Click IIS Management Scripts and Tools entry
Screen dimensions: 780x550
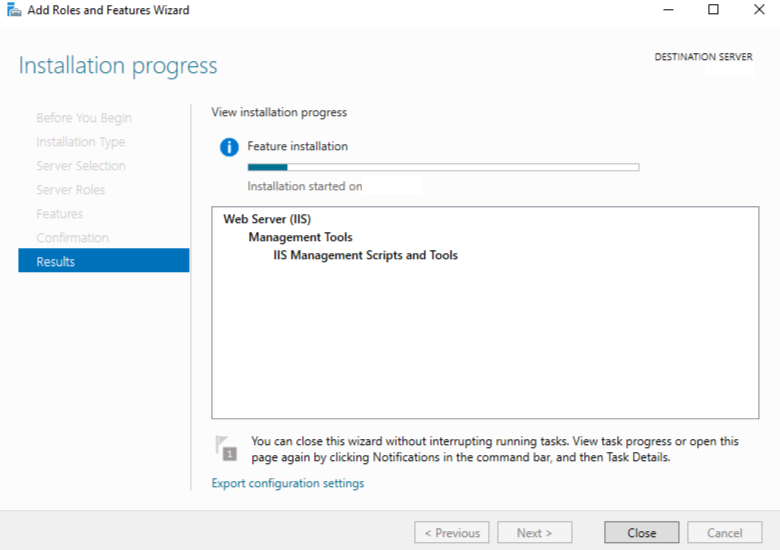pos(365,255)
